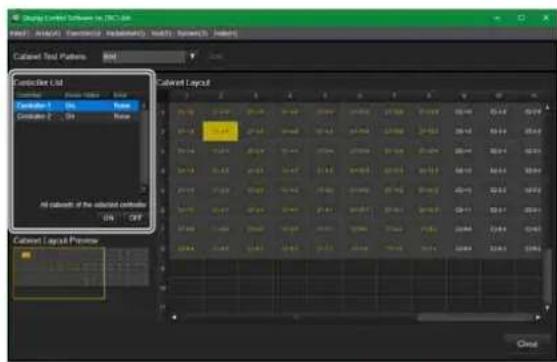557x362 pixels.
Task: Click the Cabinet Layout scroll-up arrow
Action: (547, 107)
